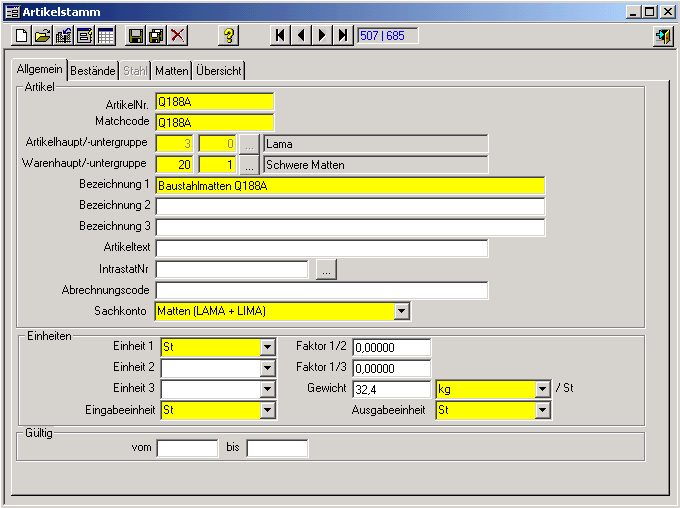Expand the Ausgabeeinheit dropdown

click(x=542, y=410)
